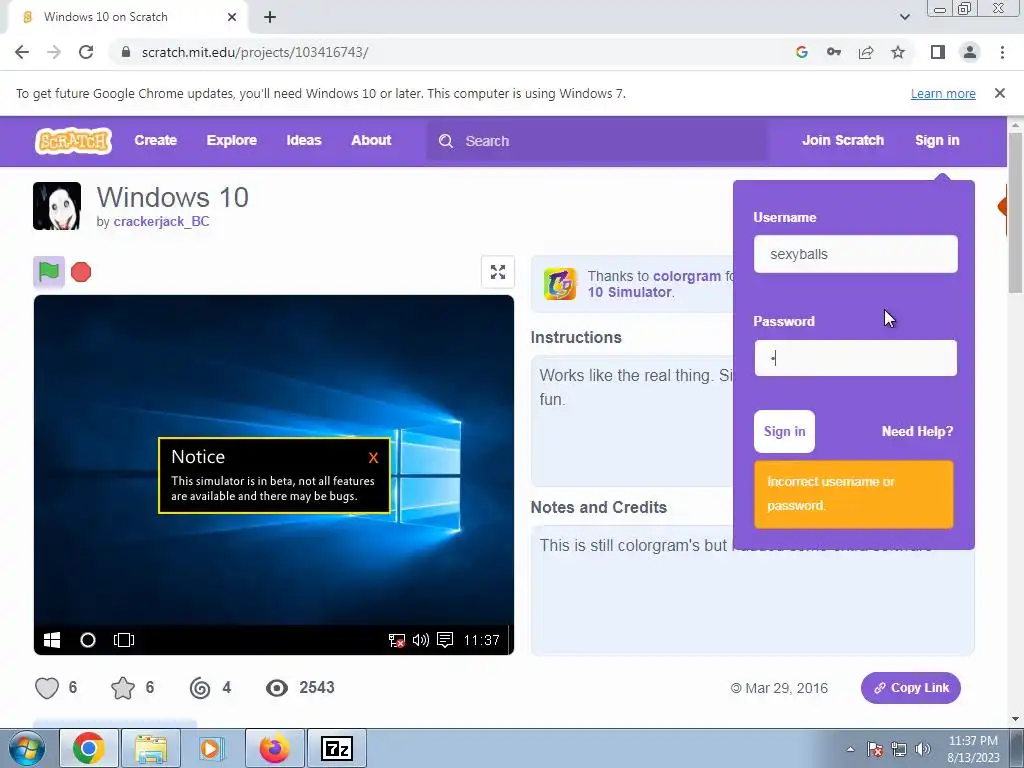Love this project with the heart icon
The width and height of the screenshot is (1024, 768).
point(47,688)
